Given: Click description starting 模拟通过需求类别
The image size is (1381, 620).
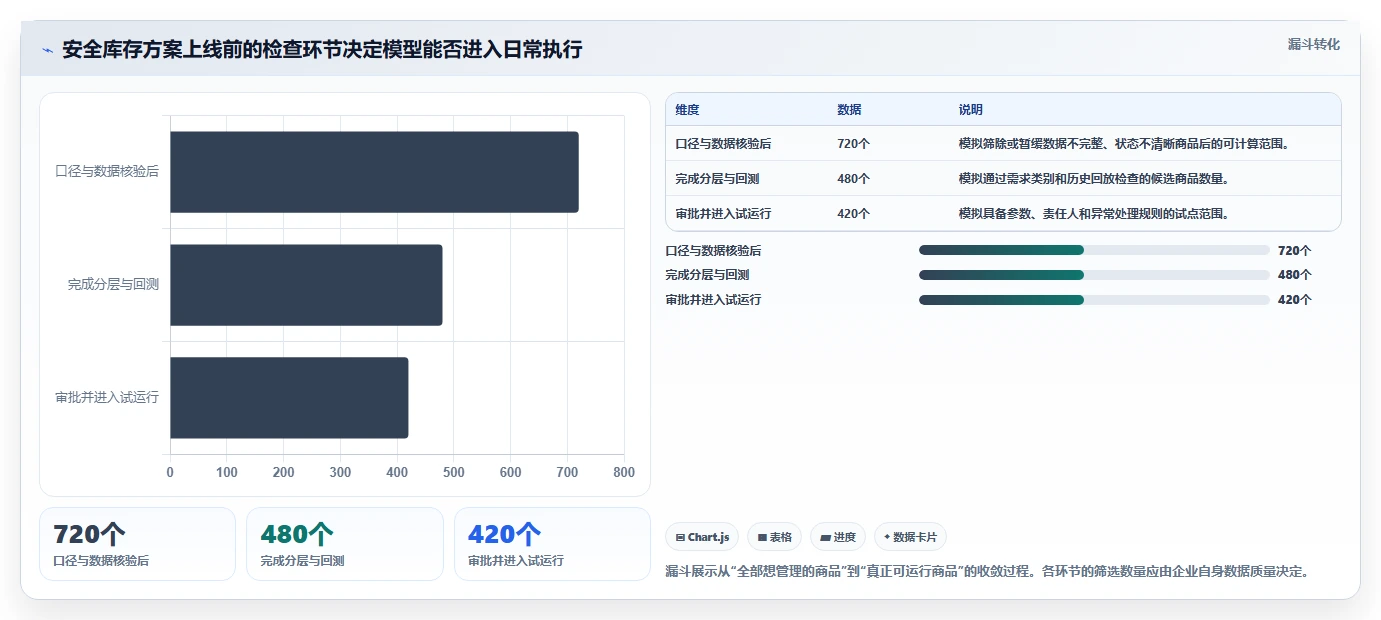Looking at the screenshot, I should (1093, 179).
